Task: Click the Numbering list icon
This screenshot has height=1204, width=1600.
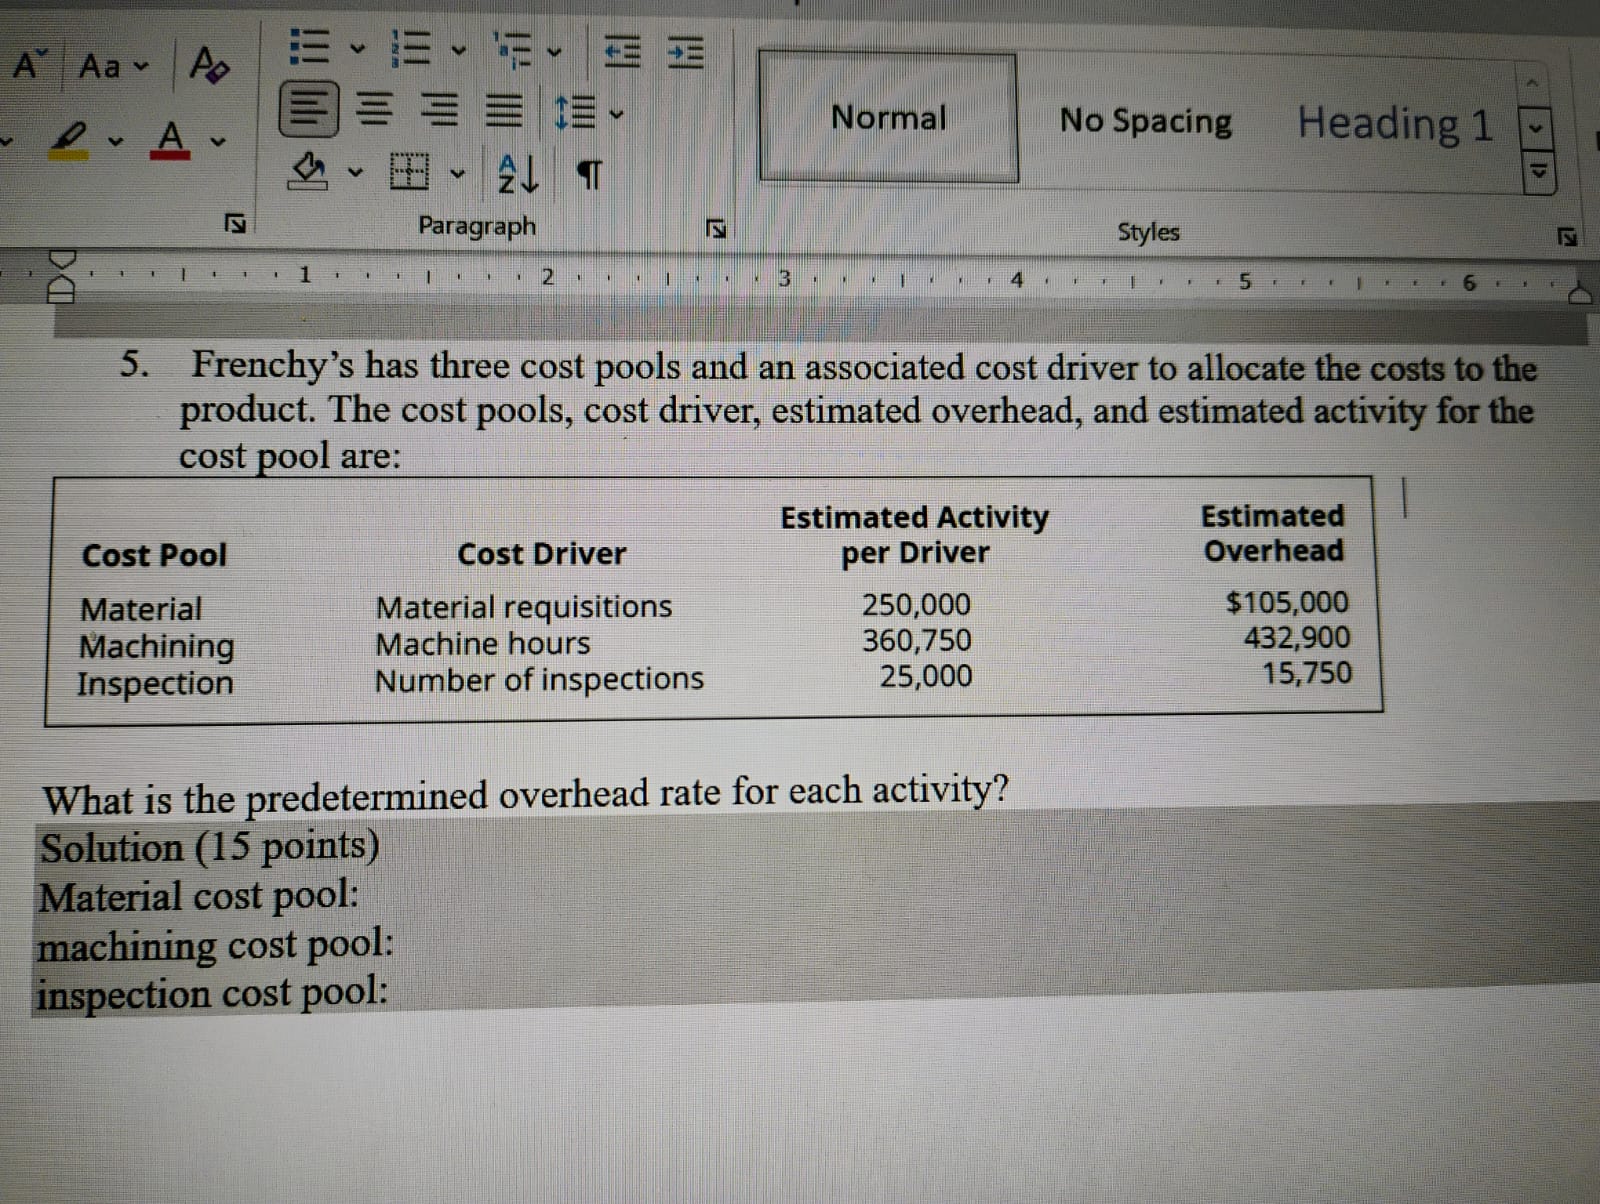Action: [x=411, y=47]
